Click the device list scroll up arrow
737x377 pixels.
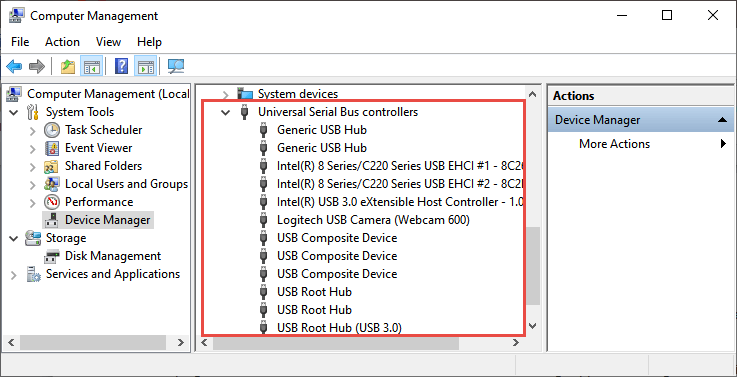click(533, 94)
